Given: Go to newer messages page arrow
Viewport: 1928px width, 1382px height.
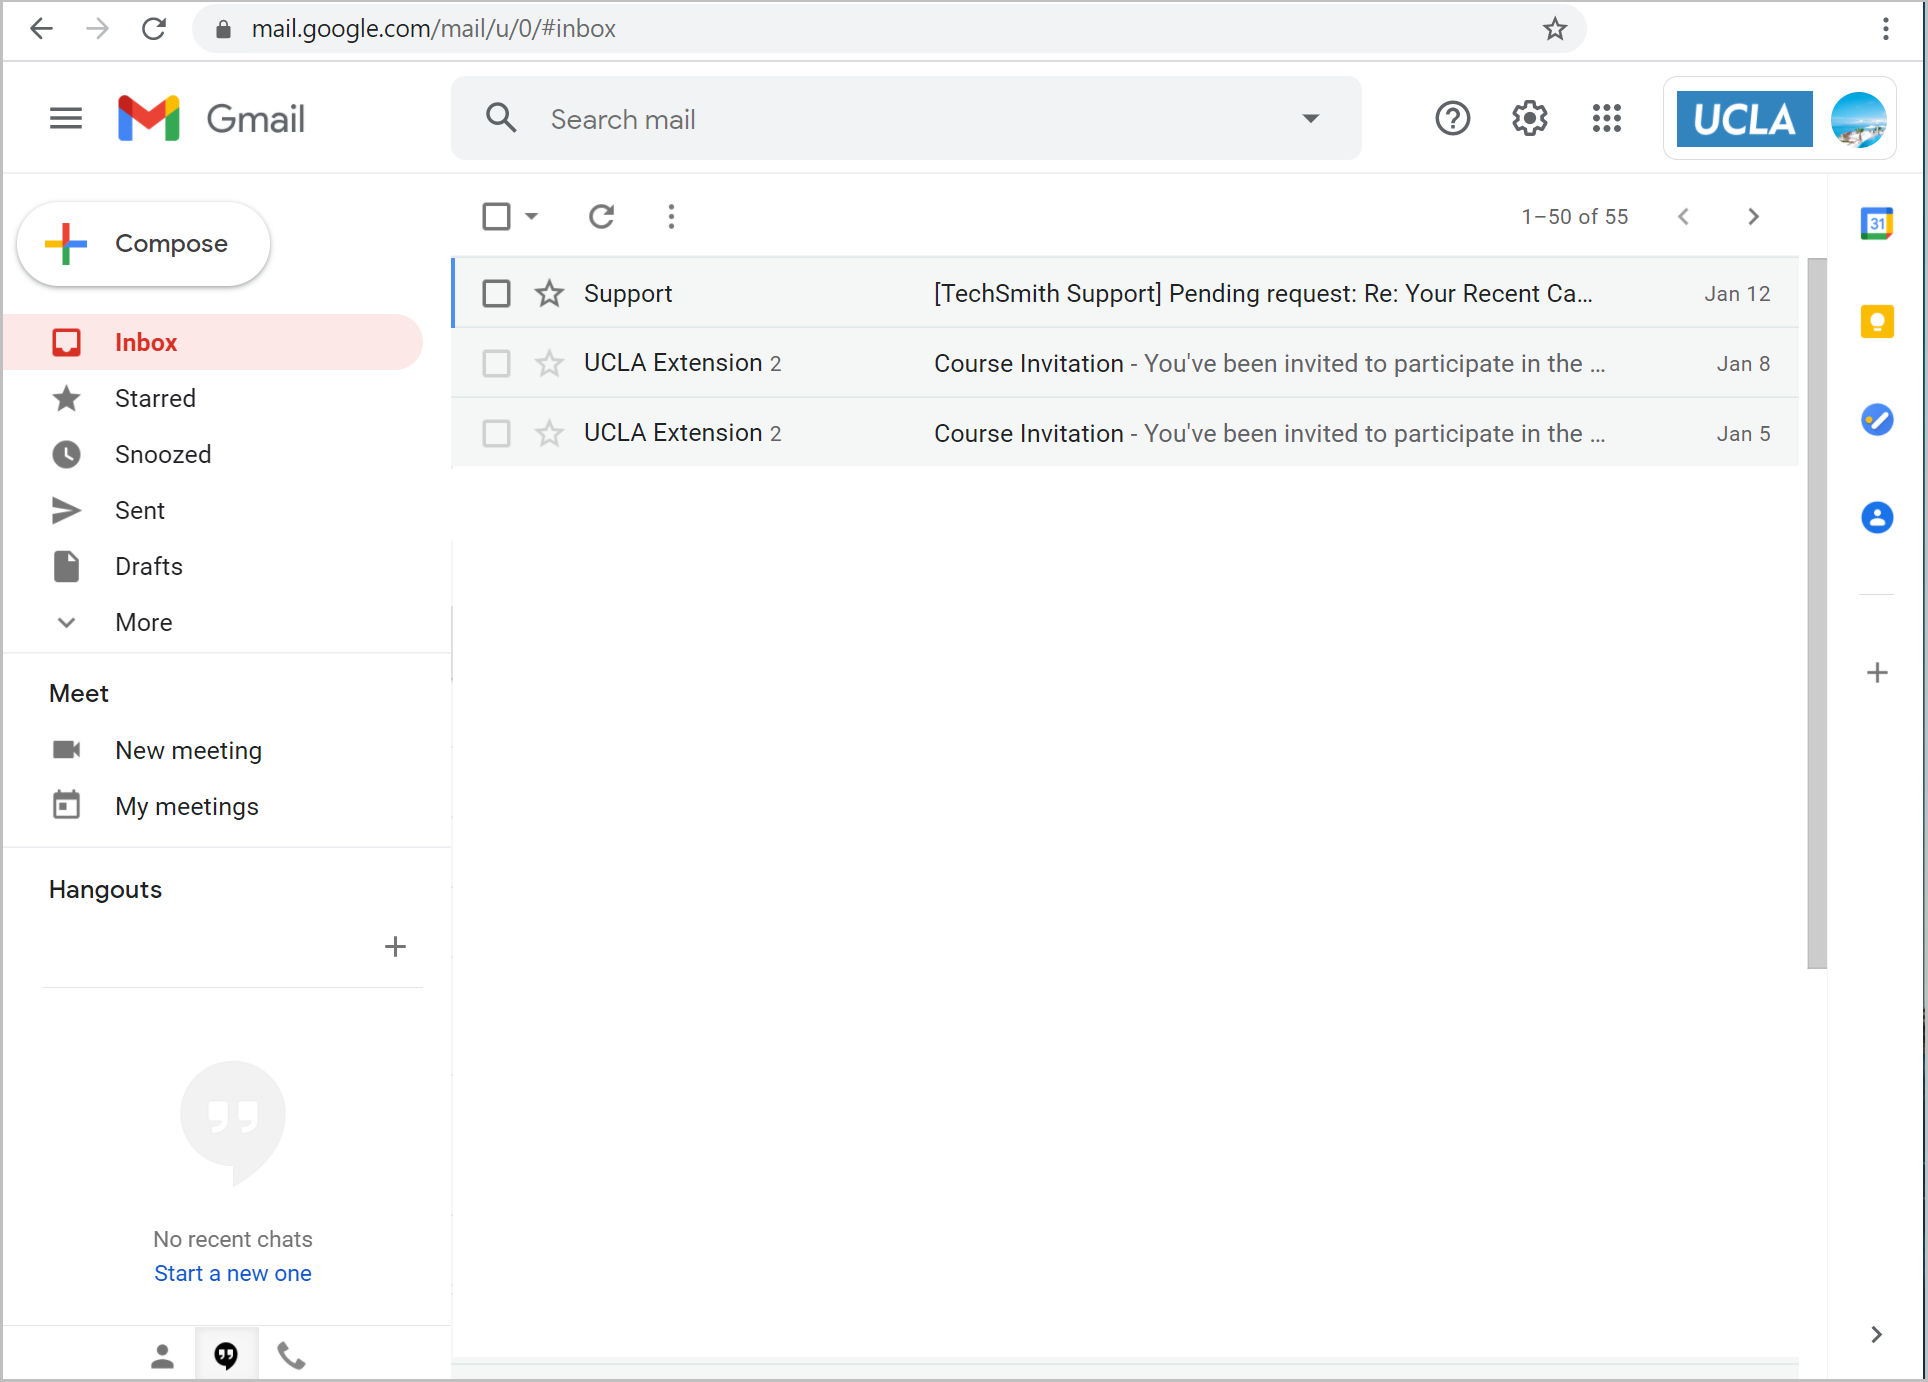Looking at the screenshot, I should click(x=1683, y=216).
